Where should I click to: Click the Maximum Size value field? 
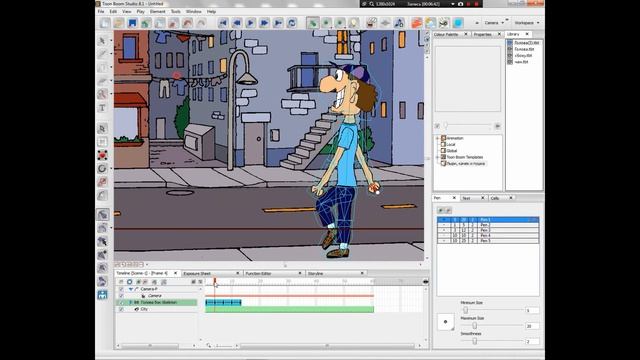pyautogui.click(x=532, y=326)
